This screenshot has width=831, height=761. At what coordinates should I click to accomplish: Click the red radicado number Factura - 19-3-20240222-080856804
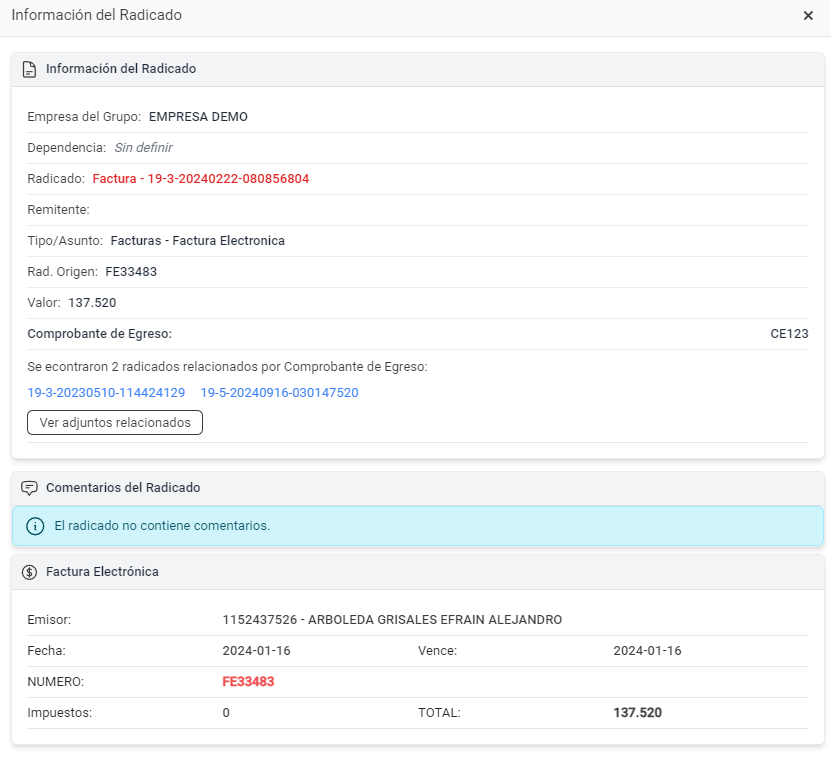(201, 179)
